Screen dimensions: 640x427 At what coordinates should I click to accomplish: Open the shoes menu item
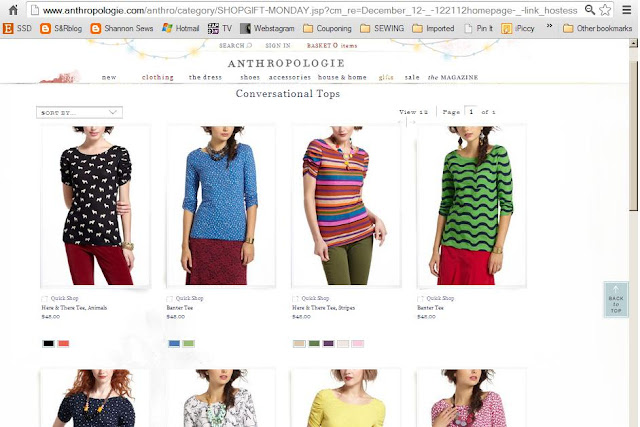250,77
